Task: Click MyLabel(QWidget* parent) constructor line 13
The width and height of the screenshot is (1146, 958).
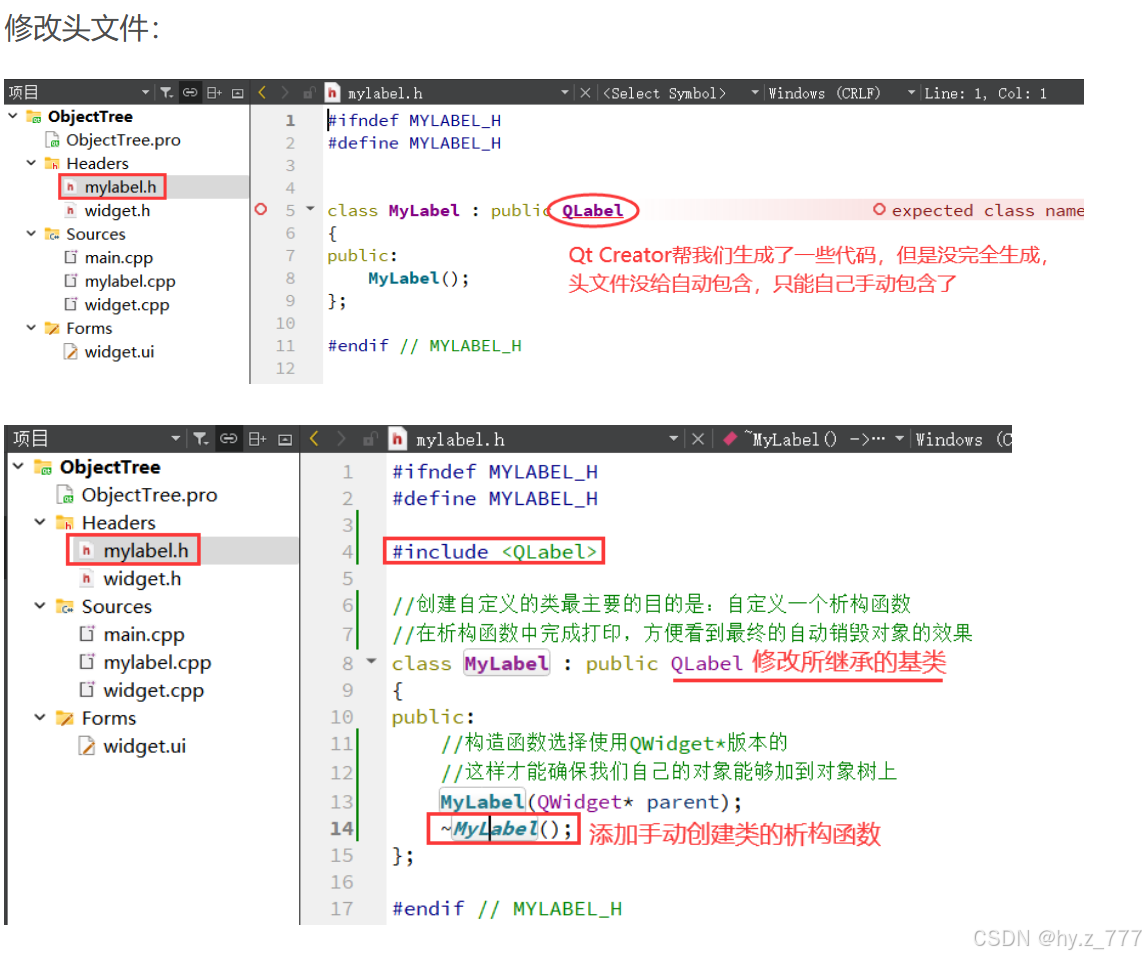Action: click(x=591, y=802)
